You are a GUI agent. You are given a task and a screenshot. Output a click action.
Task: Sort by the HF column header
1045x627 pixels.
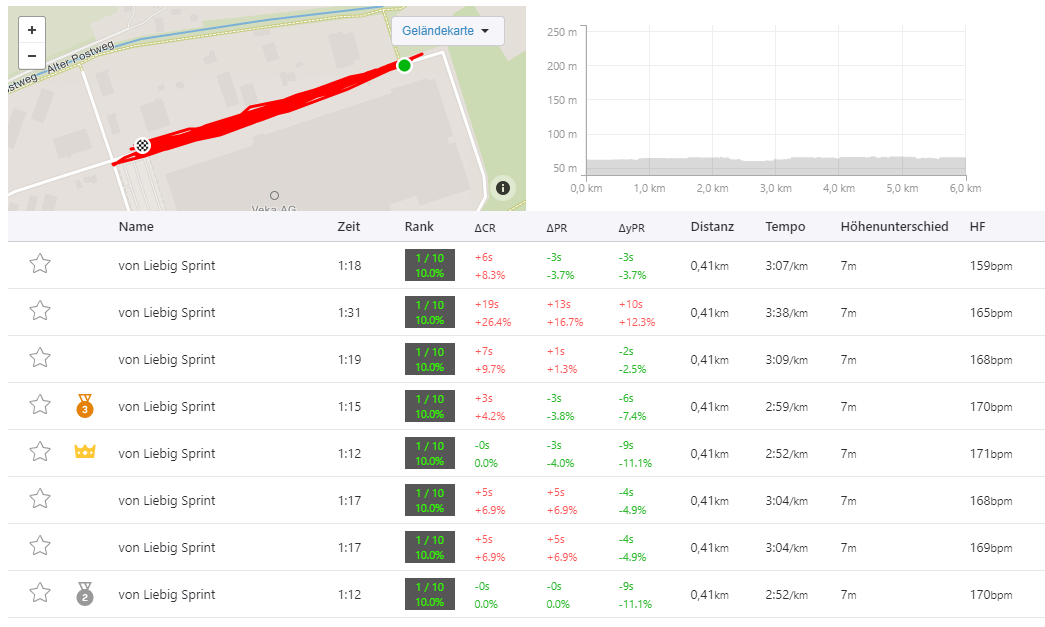pos(977,227)
